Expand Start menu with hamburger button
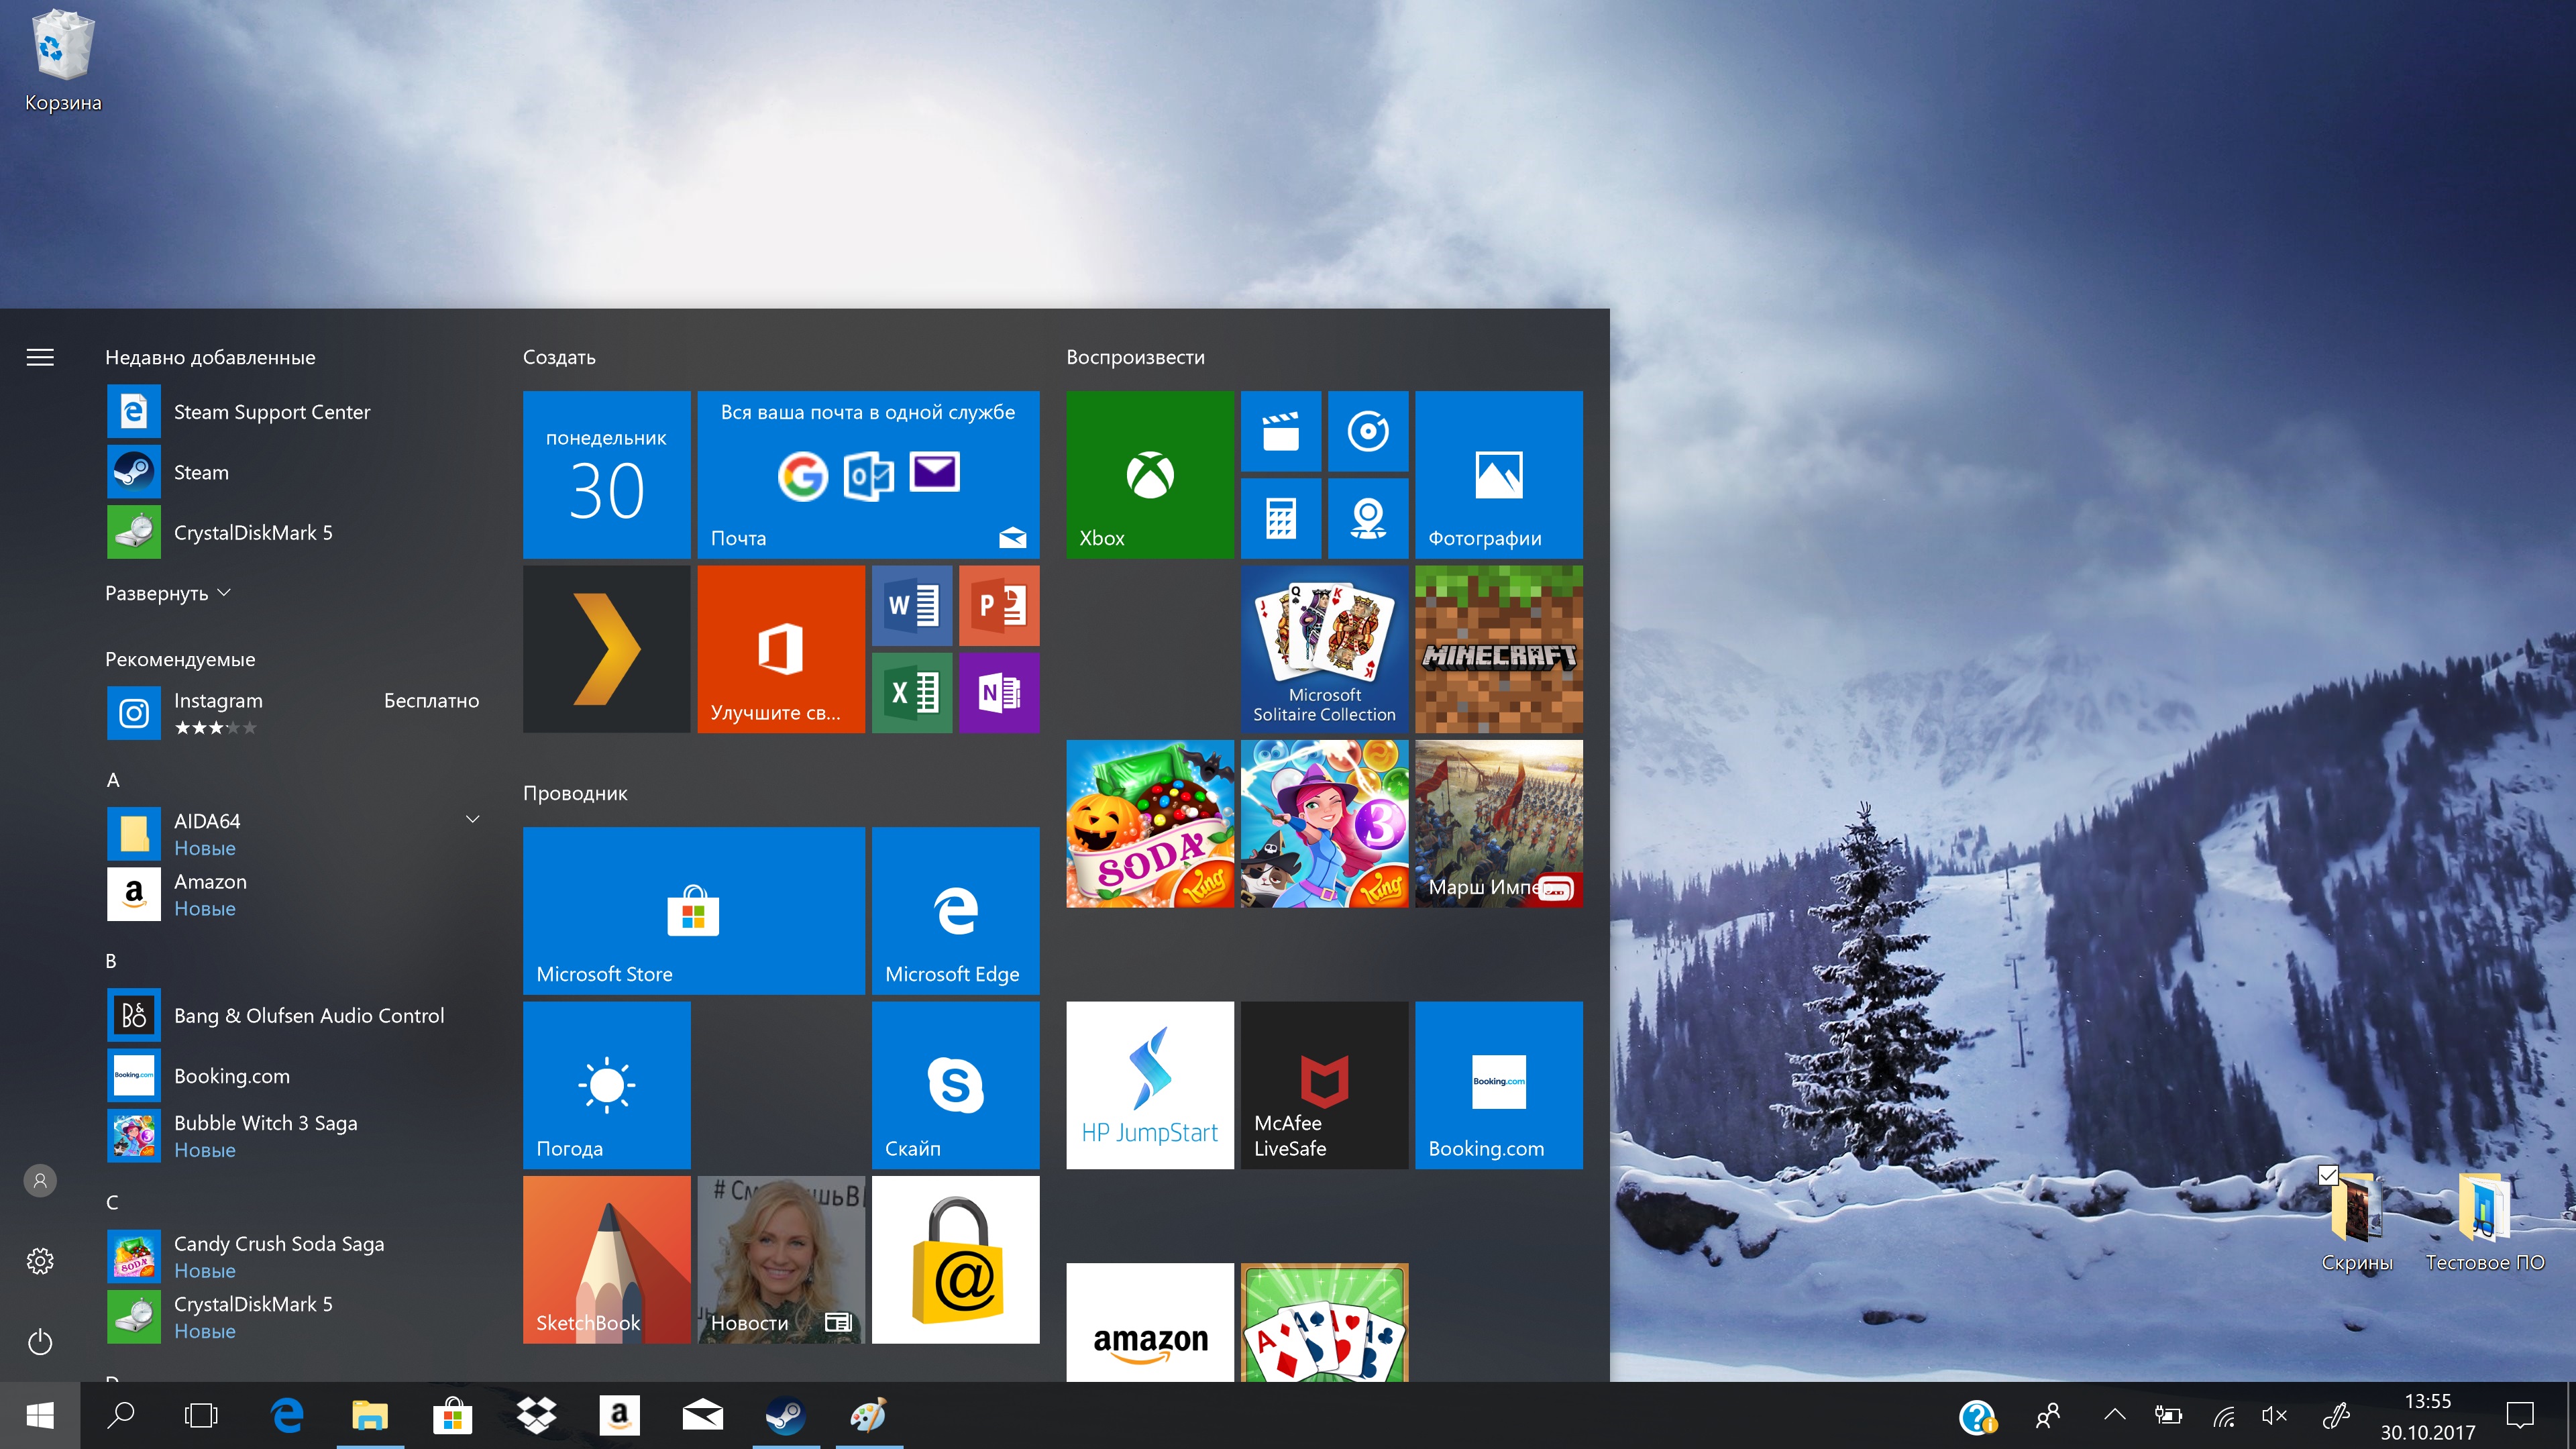Image resolution: width=2576 pixels, height=1449 pixels. (x=40, y=357)
